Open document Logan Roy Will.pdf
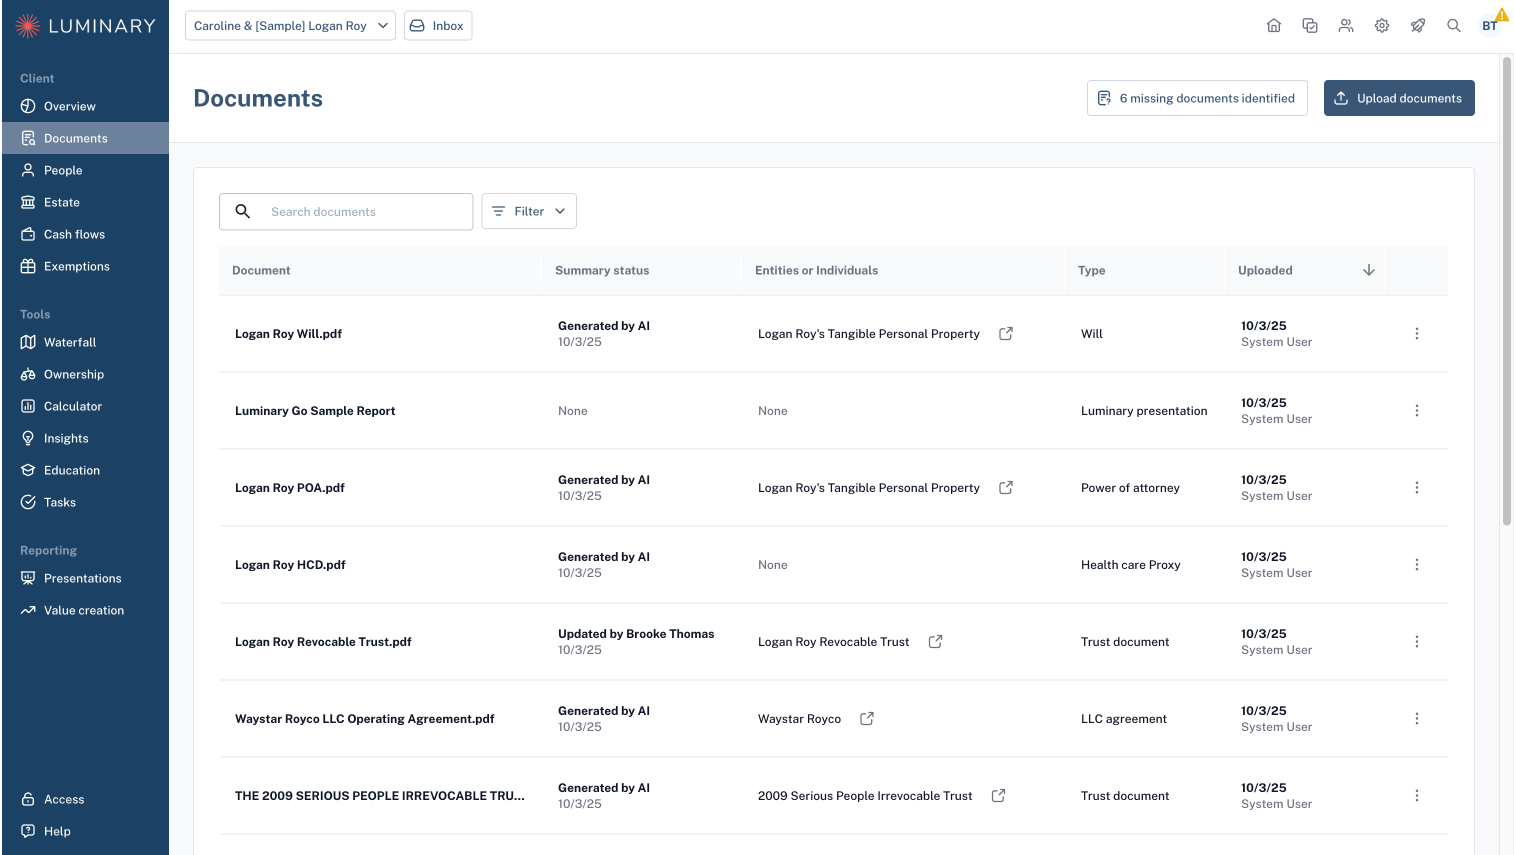The width and height of the screenshot is (1514, 855). coord(288,334)
